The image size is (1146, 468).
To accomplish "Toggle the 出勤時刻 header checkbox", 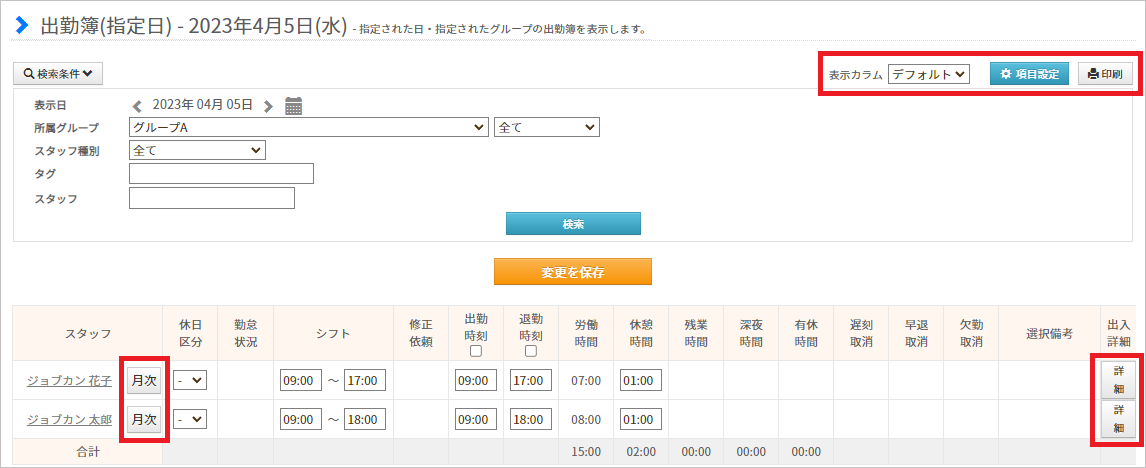I will click(x=476, y=351).
